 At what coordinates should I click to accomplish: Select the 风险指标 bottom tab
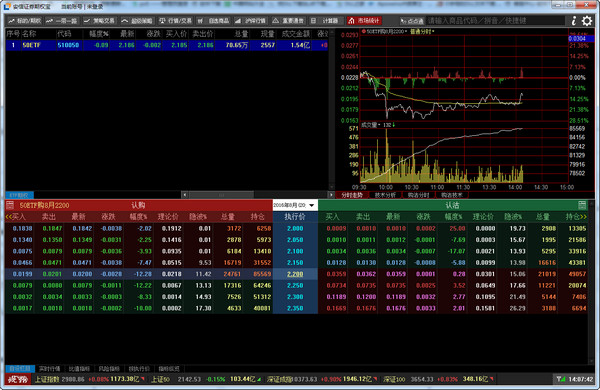click(x=109, y=369)
